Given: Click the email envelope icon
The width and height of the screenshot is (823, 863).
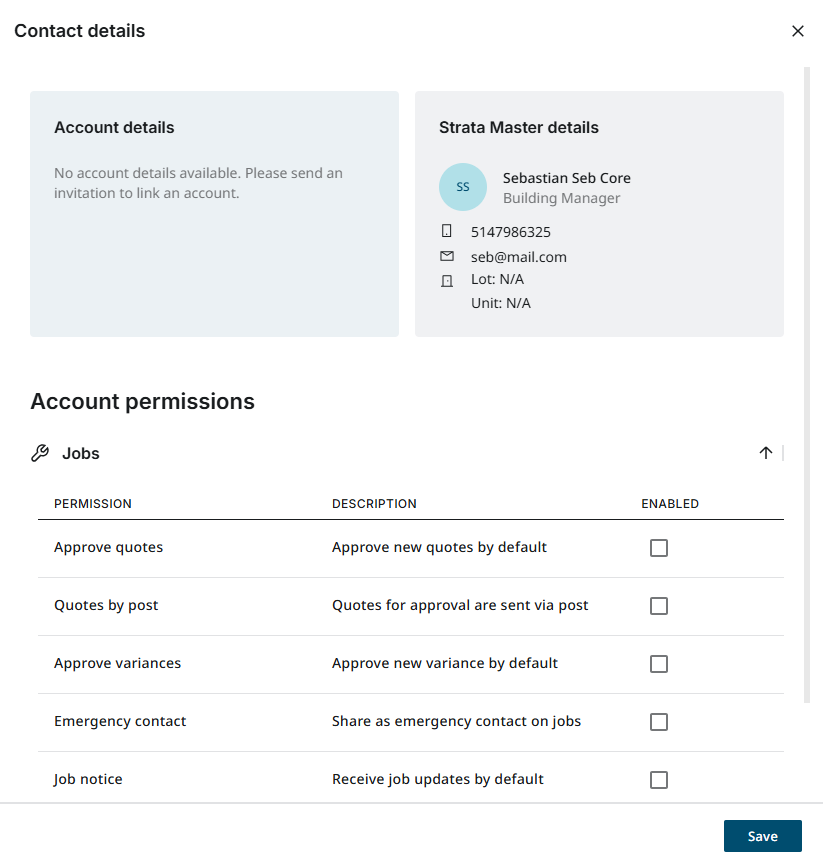Looking at the screenshot, I should click(446, 256).
